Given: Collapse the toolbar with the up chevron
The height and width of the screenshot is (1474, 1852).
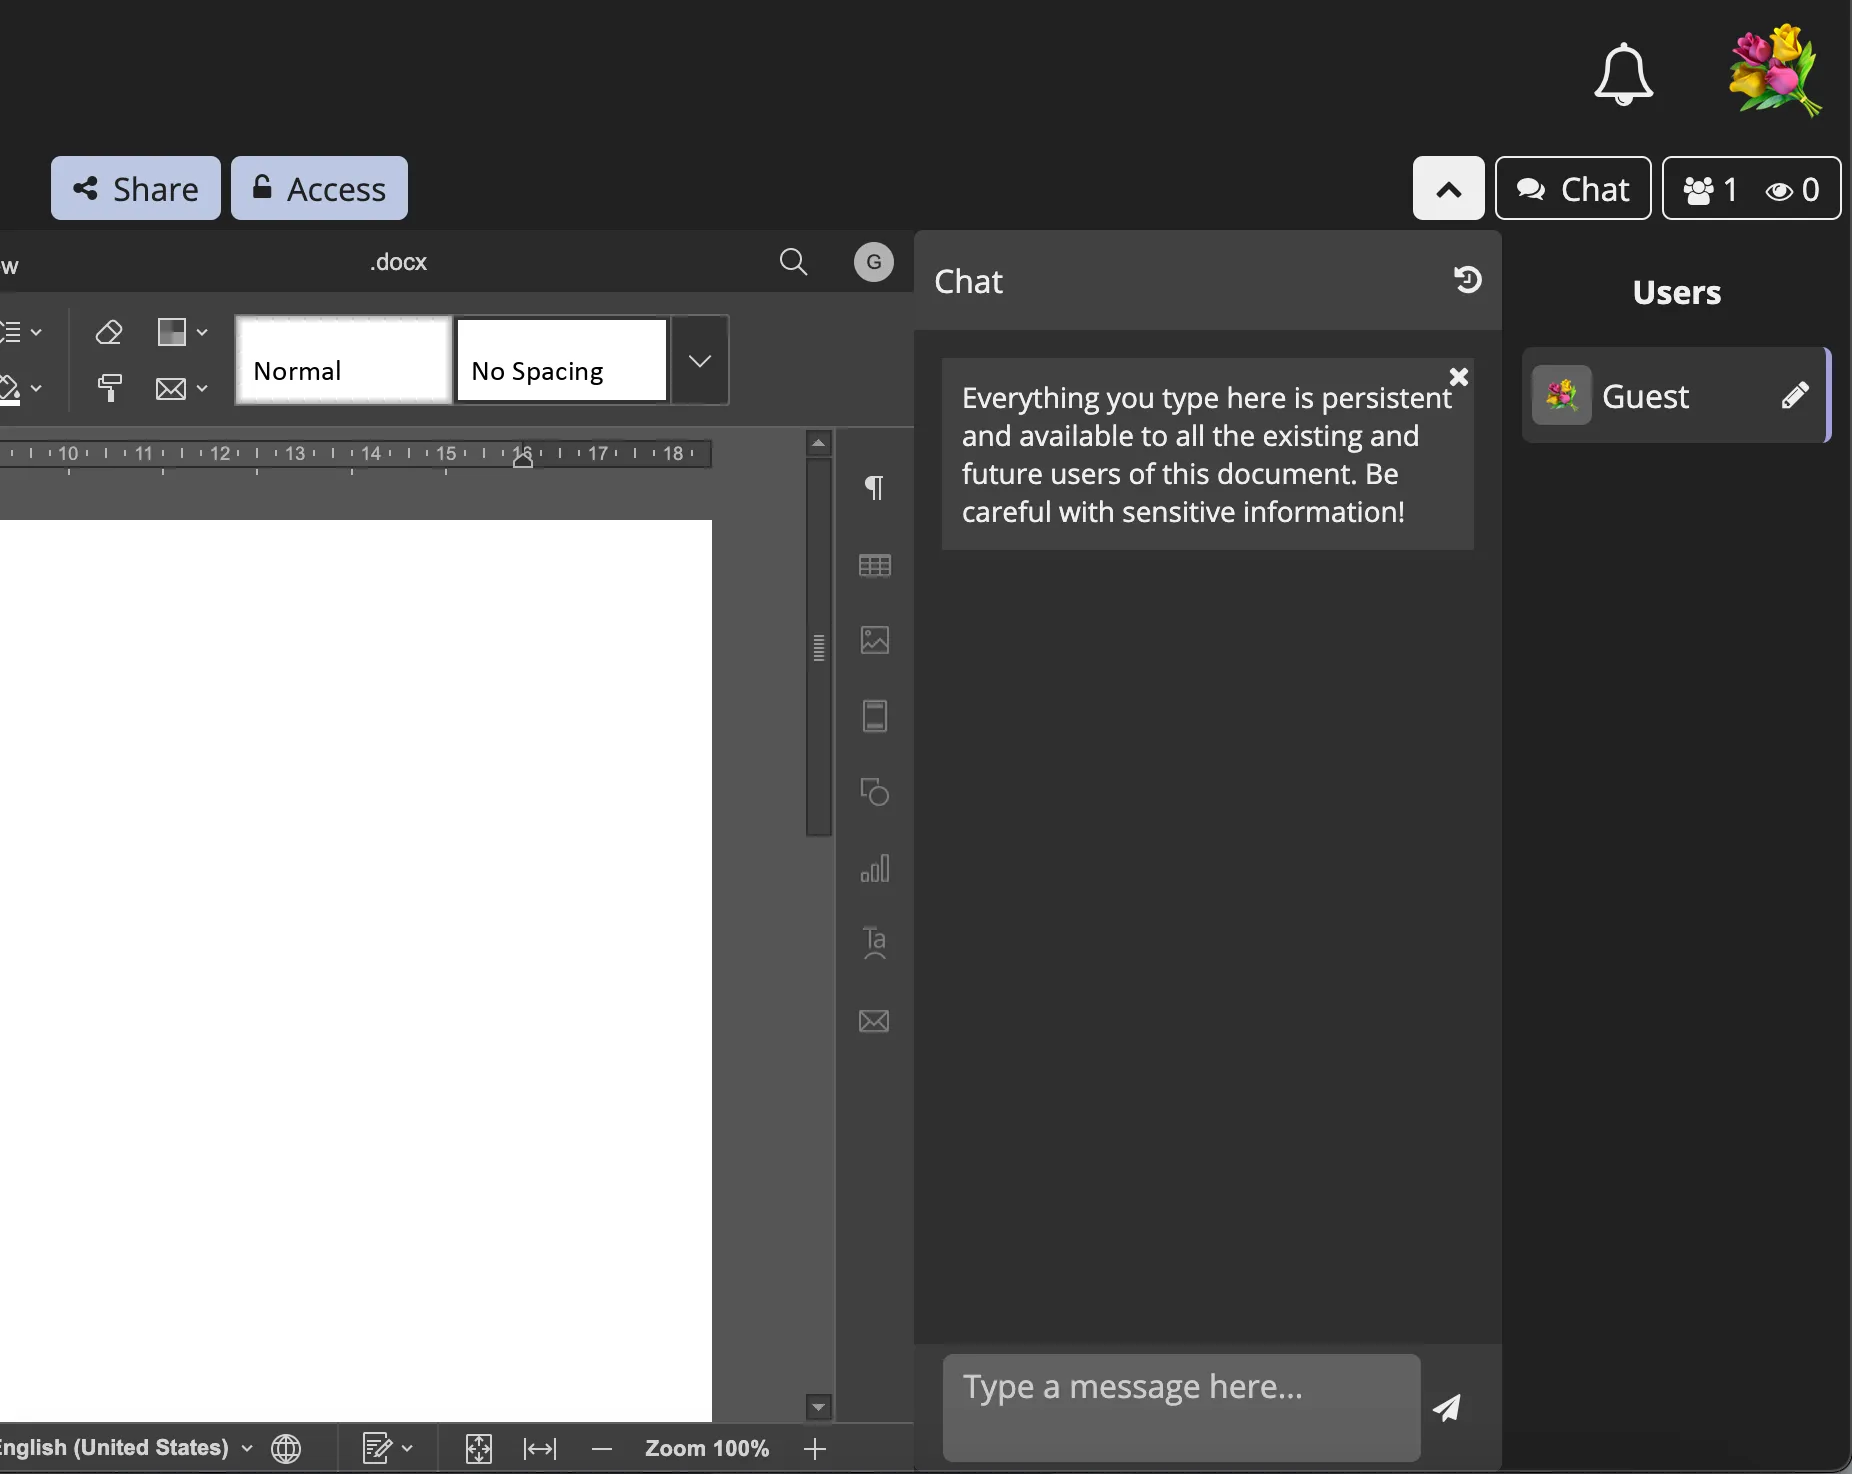Looking at the screenshot, I should click(x=1448, y=189).
